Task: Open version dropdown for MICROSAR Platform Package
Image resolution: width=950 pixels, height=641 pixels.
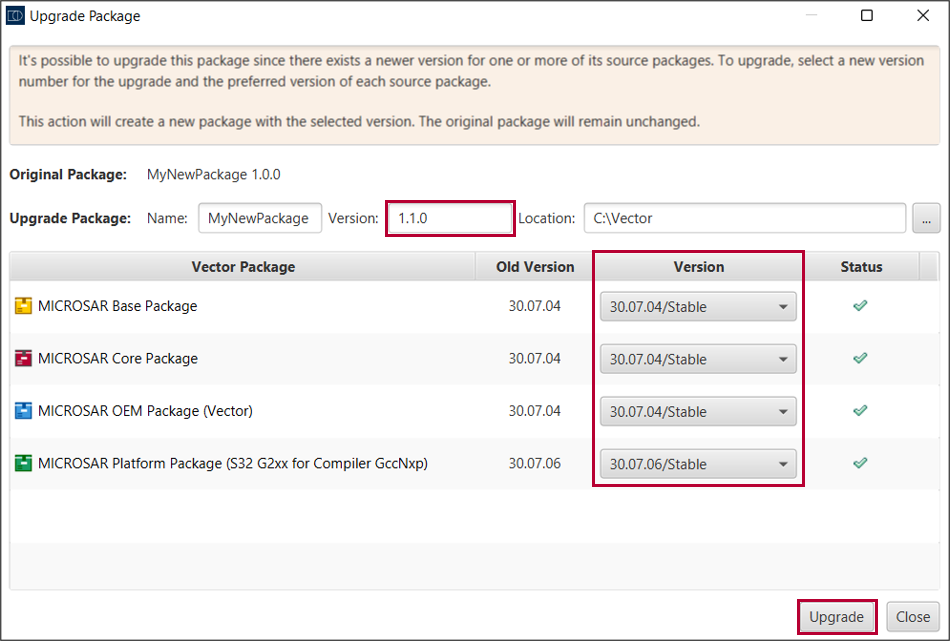Action: click(698, 464)
